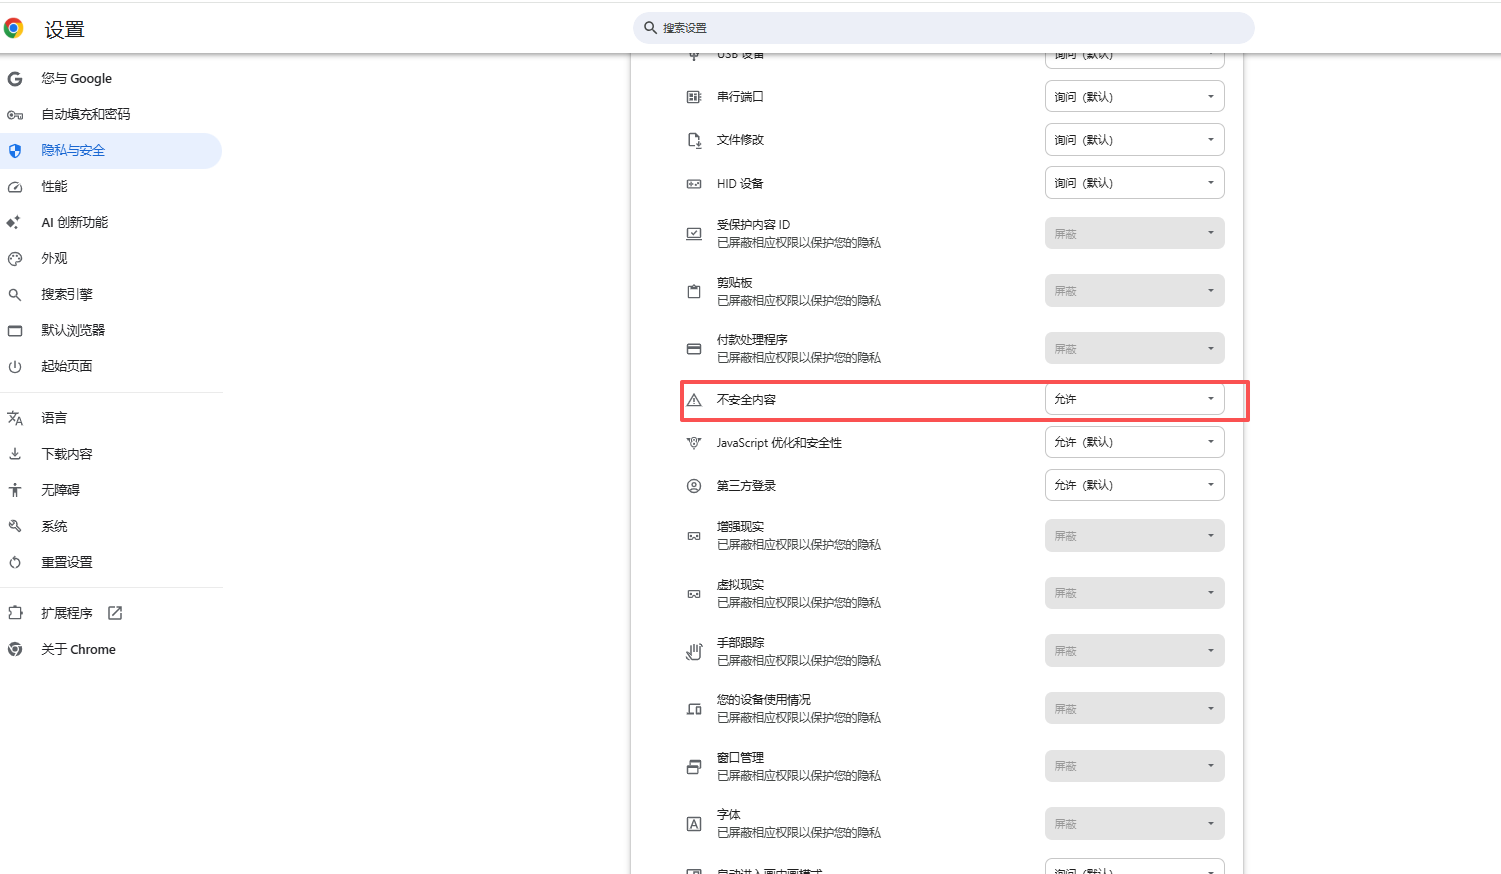
Task: Click the translate icon for 语言
Action: tap(15, 418)
